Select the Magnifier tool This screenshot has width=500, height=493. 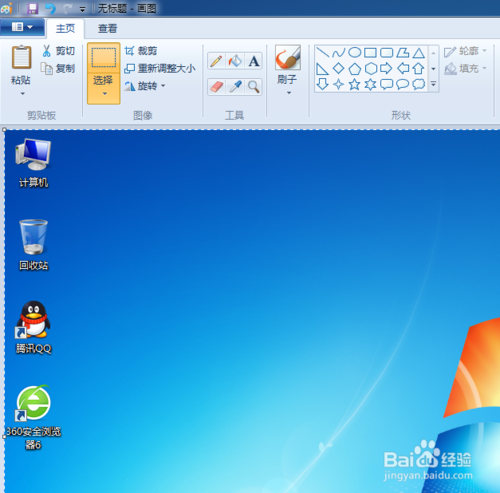254,87
